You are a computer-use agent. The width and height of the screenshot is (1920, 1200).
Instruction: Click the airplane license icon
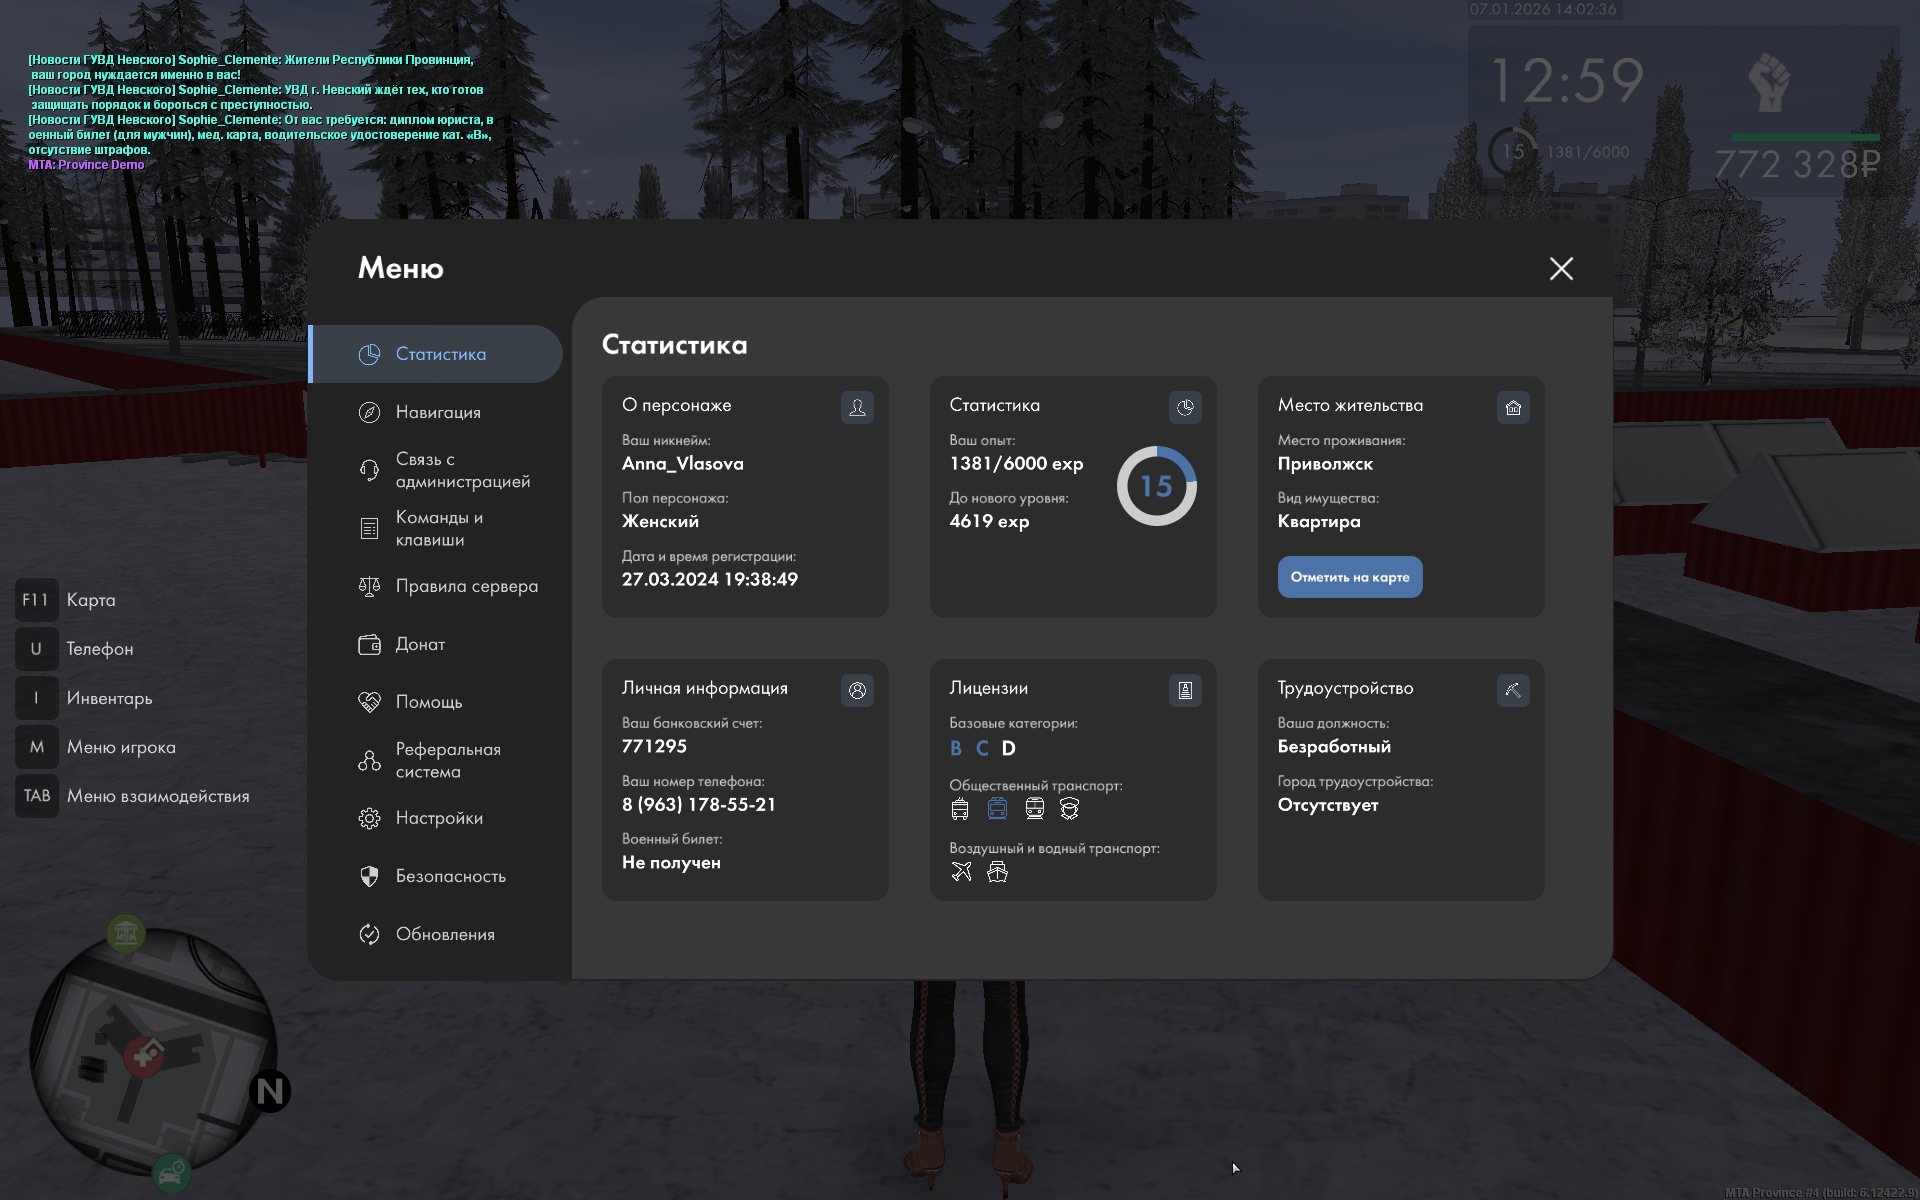tap(961, 872)
